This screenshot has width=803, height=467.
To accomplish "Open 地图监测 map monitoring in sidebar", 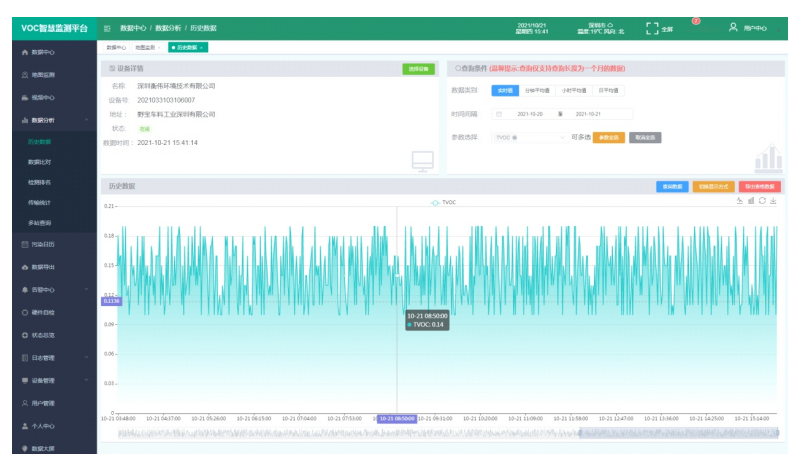I will pyautogui.click(x=54, y=75).
